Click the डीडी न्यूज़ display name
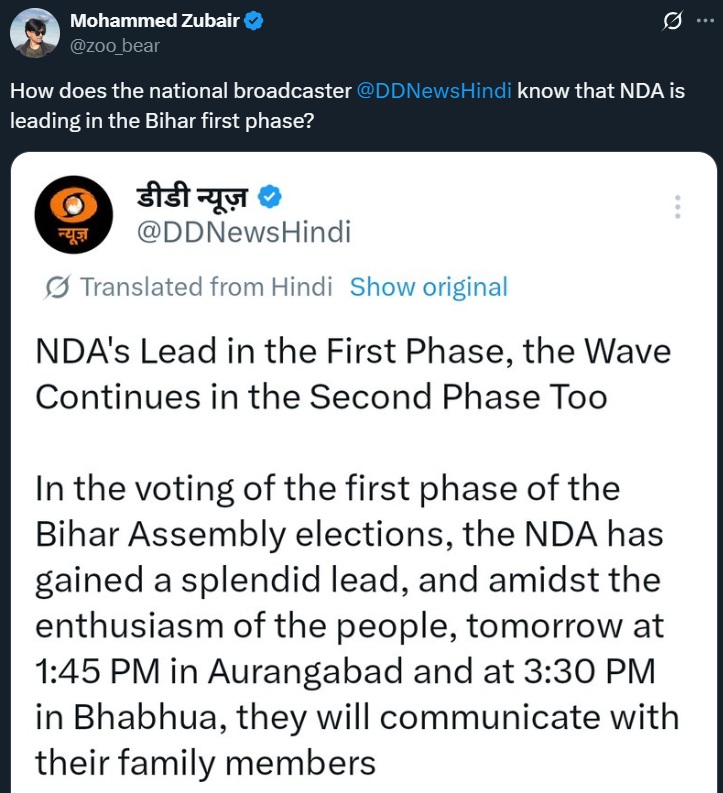This screenshot has width=723, height=793. pyautogui.click(x=192, y=196)
